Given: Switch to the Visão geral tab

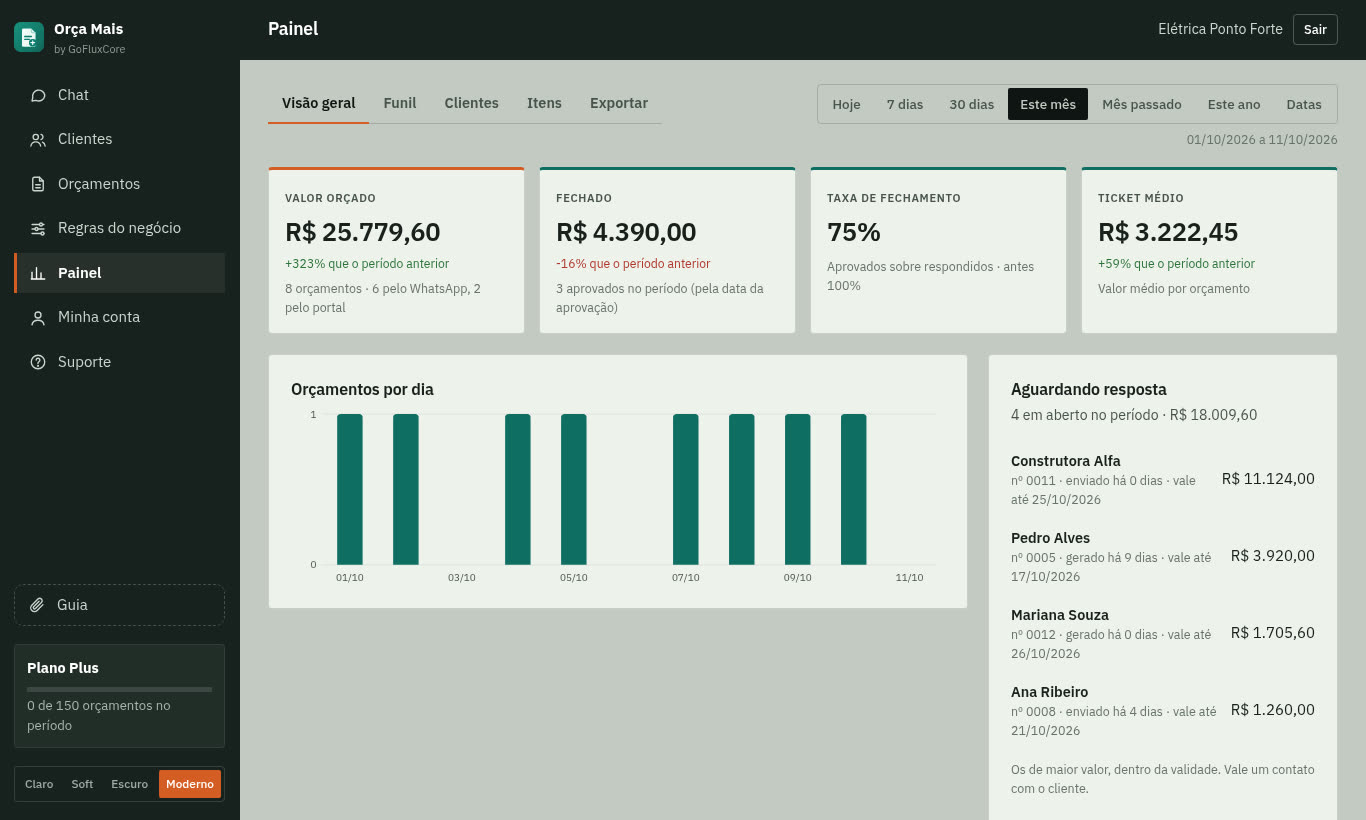Looking at the screenshot, I should 319,103.
